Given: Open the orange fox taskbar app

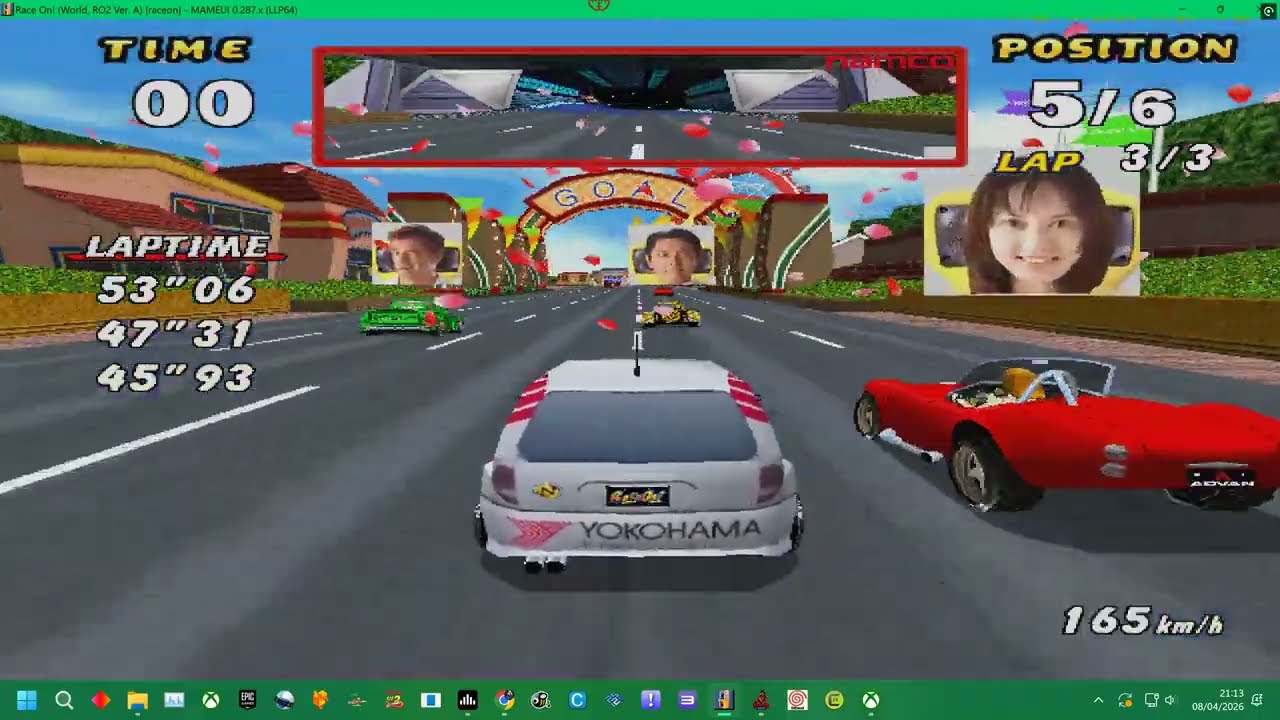Looking at the screenshot, I should point(320,700).
